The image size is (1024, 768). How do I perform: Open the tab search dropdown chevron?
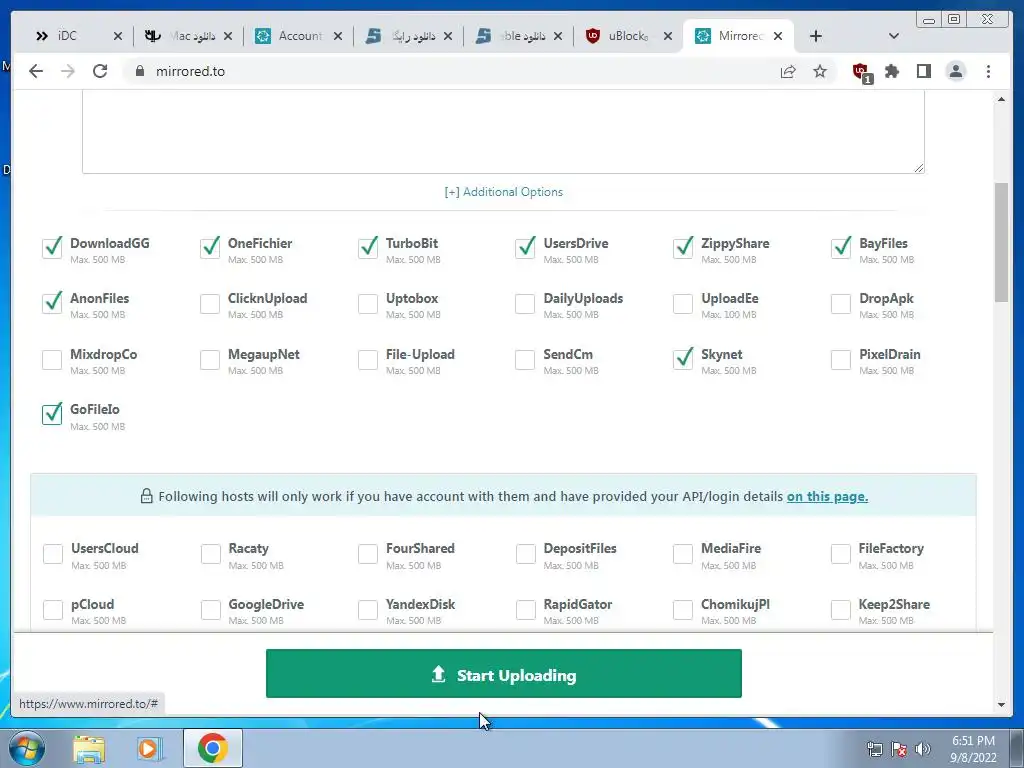point(894,36)
